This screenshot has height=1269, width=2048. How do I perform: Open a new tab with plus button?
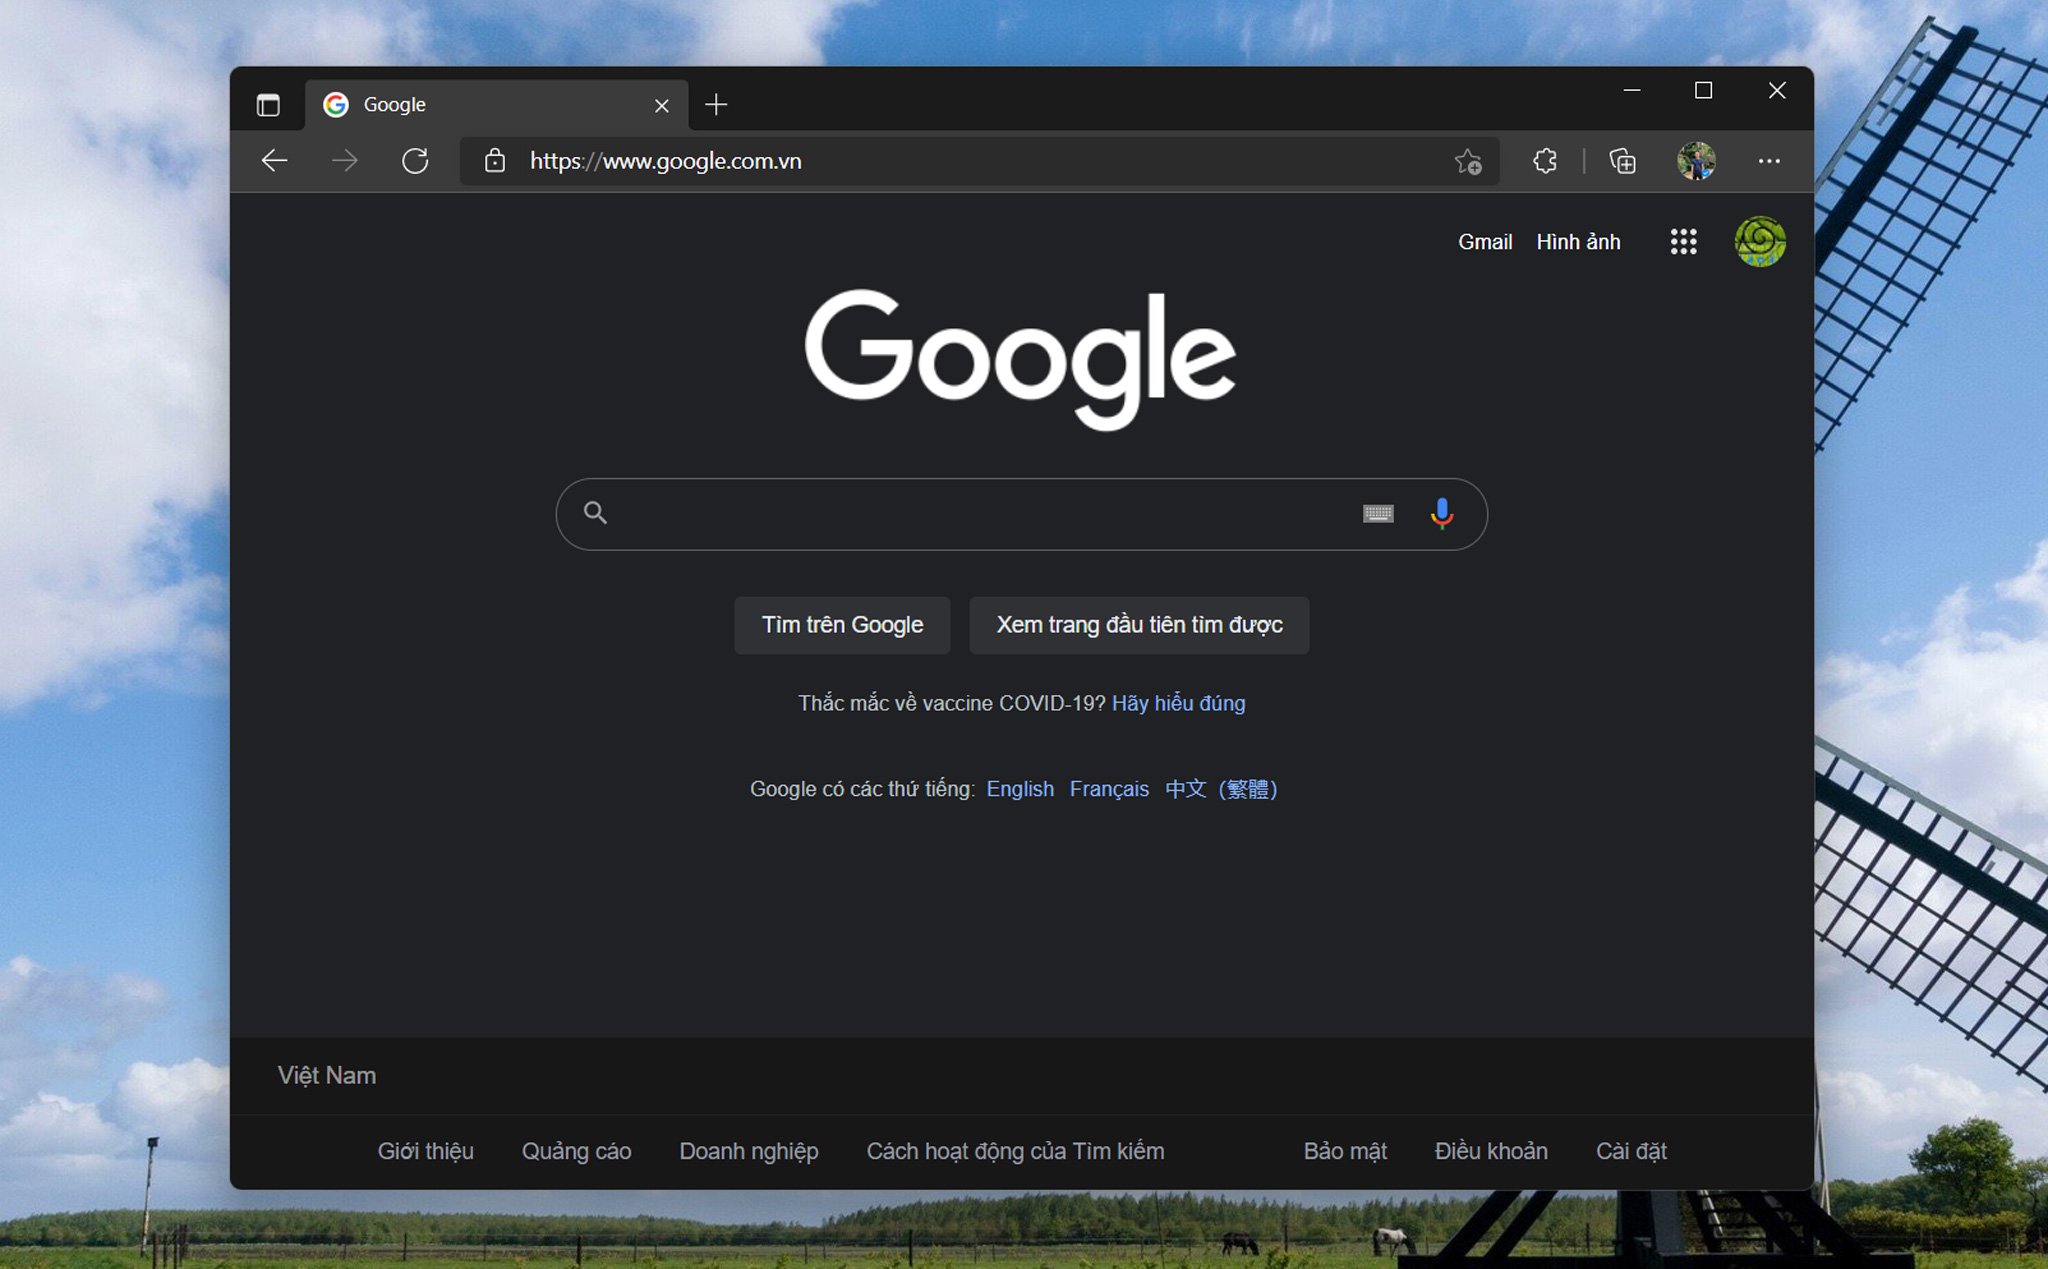click(x=716, y=104)
